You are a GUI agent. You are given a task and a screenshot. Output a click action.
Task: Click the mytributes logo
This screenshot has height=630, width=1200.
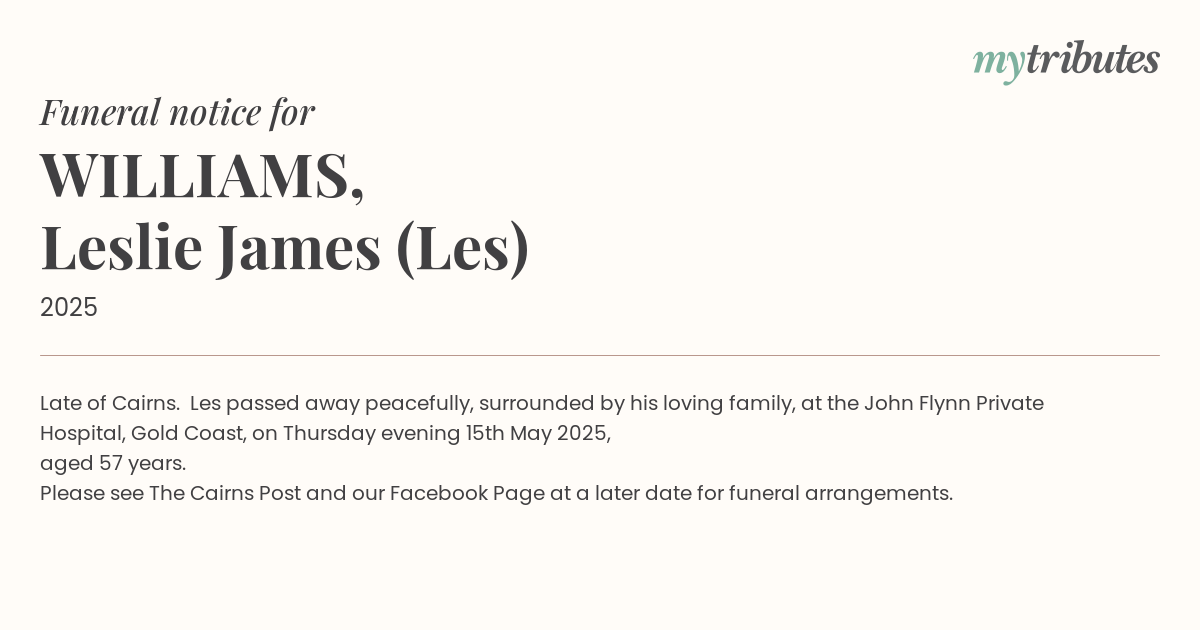pyautogui.click(x=1066, y=61)
